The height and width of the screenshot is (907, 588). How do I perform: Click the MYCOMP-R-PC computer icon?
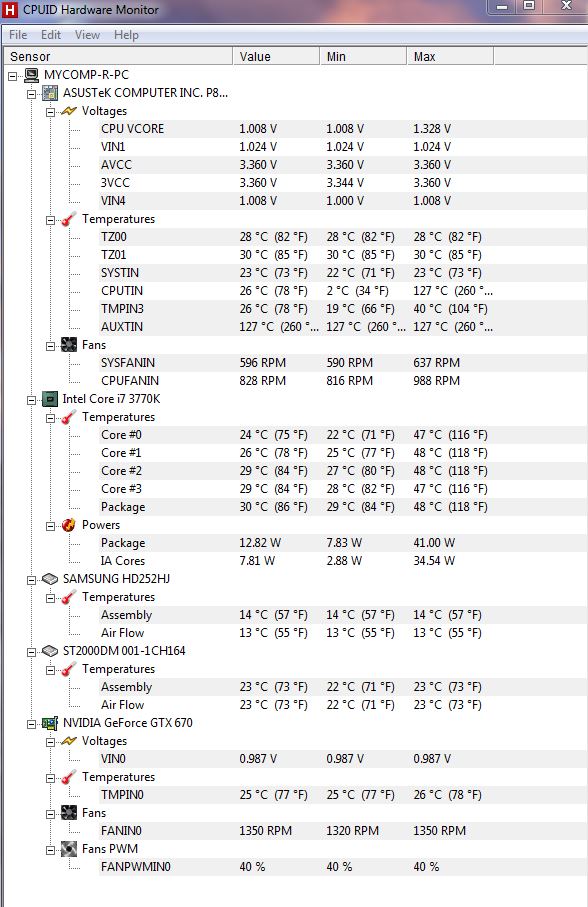[x=32, y=75]
